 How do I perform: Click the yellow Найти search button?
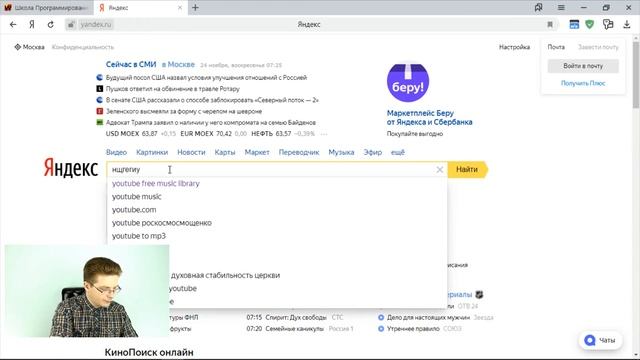[467, 169]
